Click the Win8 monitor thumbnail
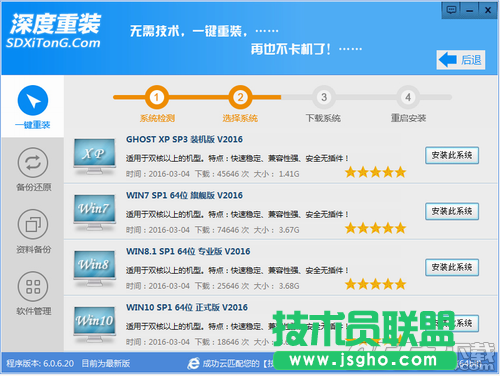The width and height of the screenshot is (500, 376). pyautogui.click(x=94, y=269)
